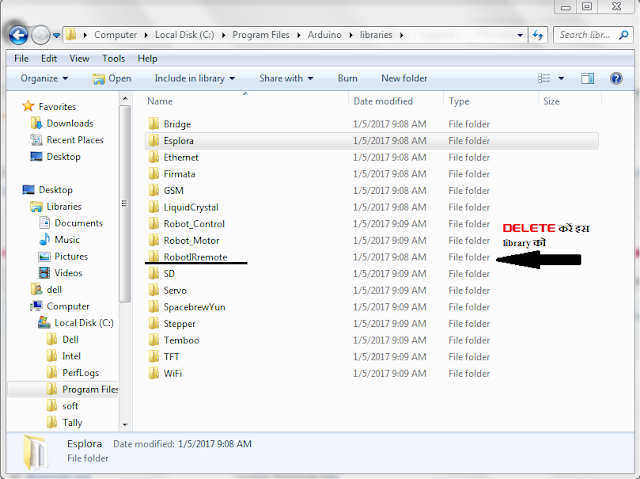Viewport: 640px width, 479px height.
Task: Sort by the Size column header
Action: click(x=551, y=101)
